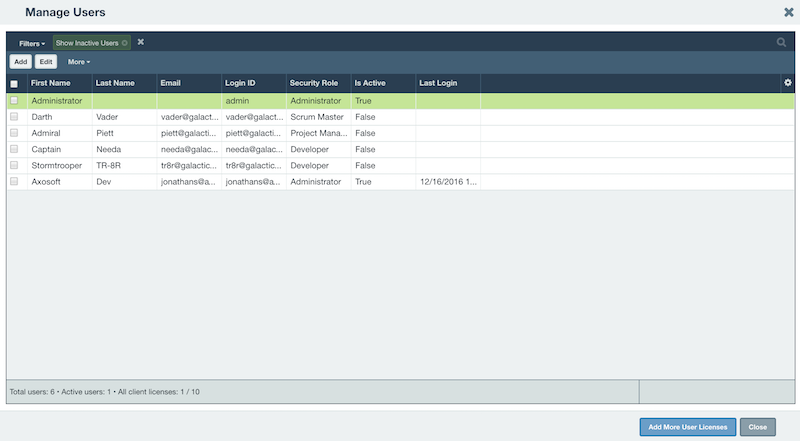Toggle the select-all header checkbox
800x441 pixels.
pyautogui.click(x=14, y=84)
